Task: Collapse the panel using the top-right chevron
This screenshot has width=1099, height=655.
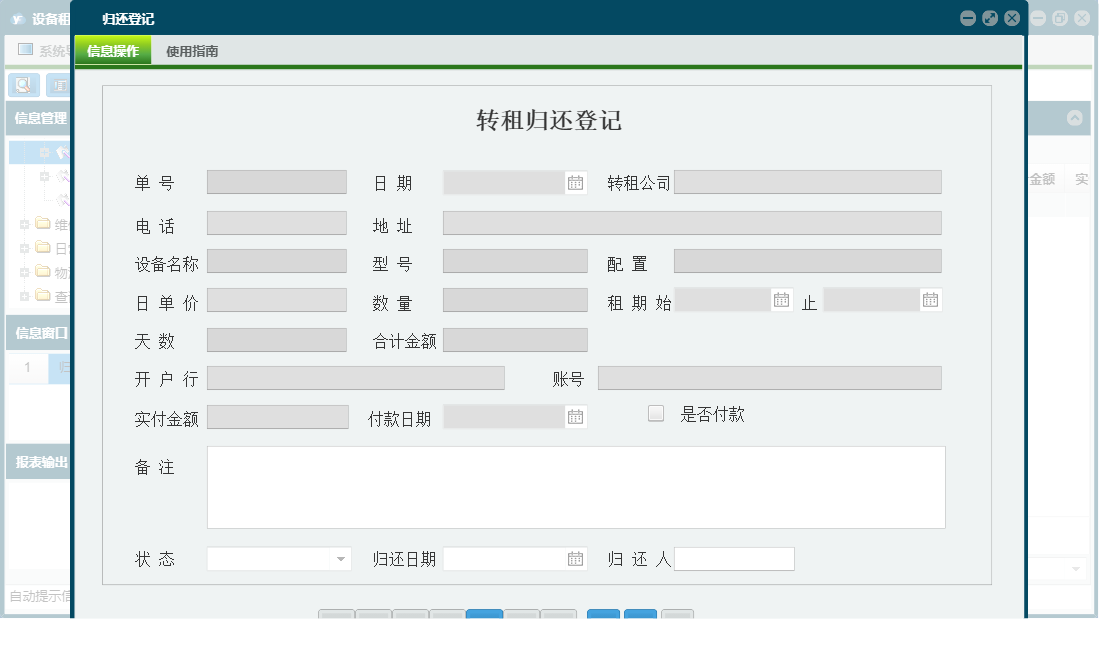Action: pyautogui.click(x=1076, y=118)
